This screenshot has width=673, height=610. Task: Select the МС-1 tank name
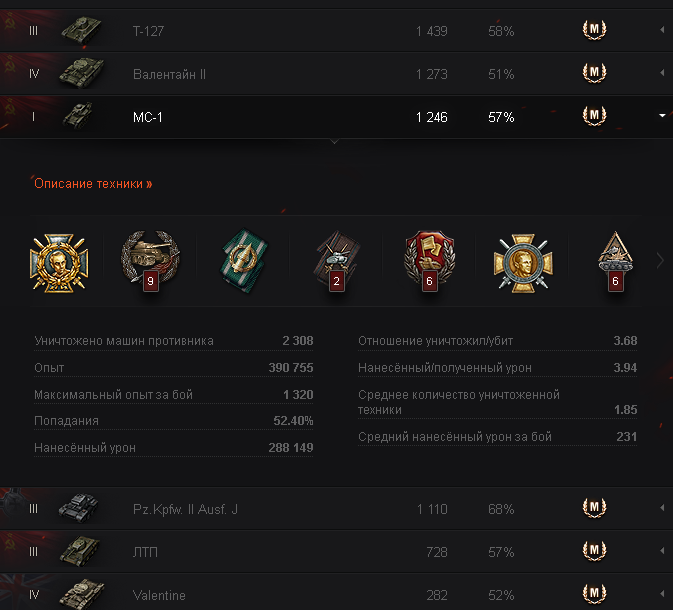click(148, 117)
